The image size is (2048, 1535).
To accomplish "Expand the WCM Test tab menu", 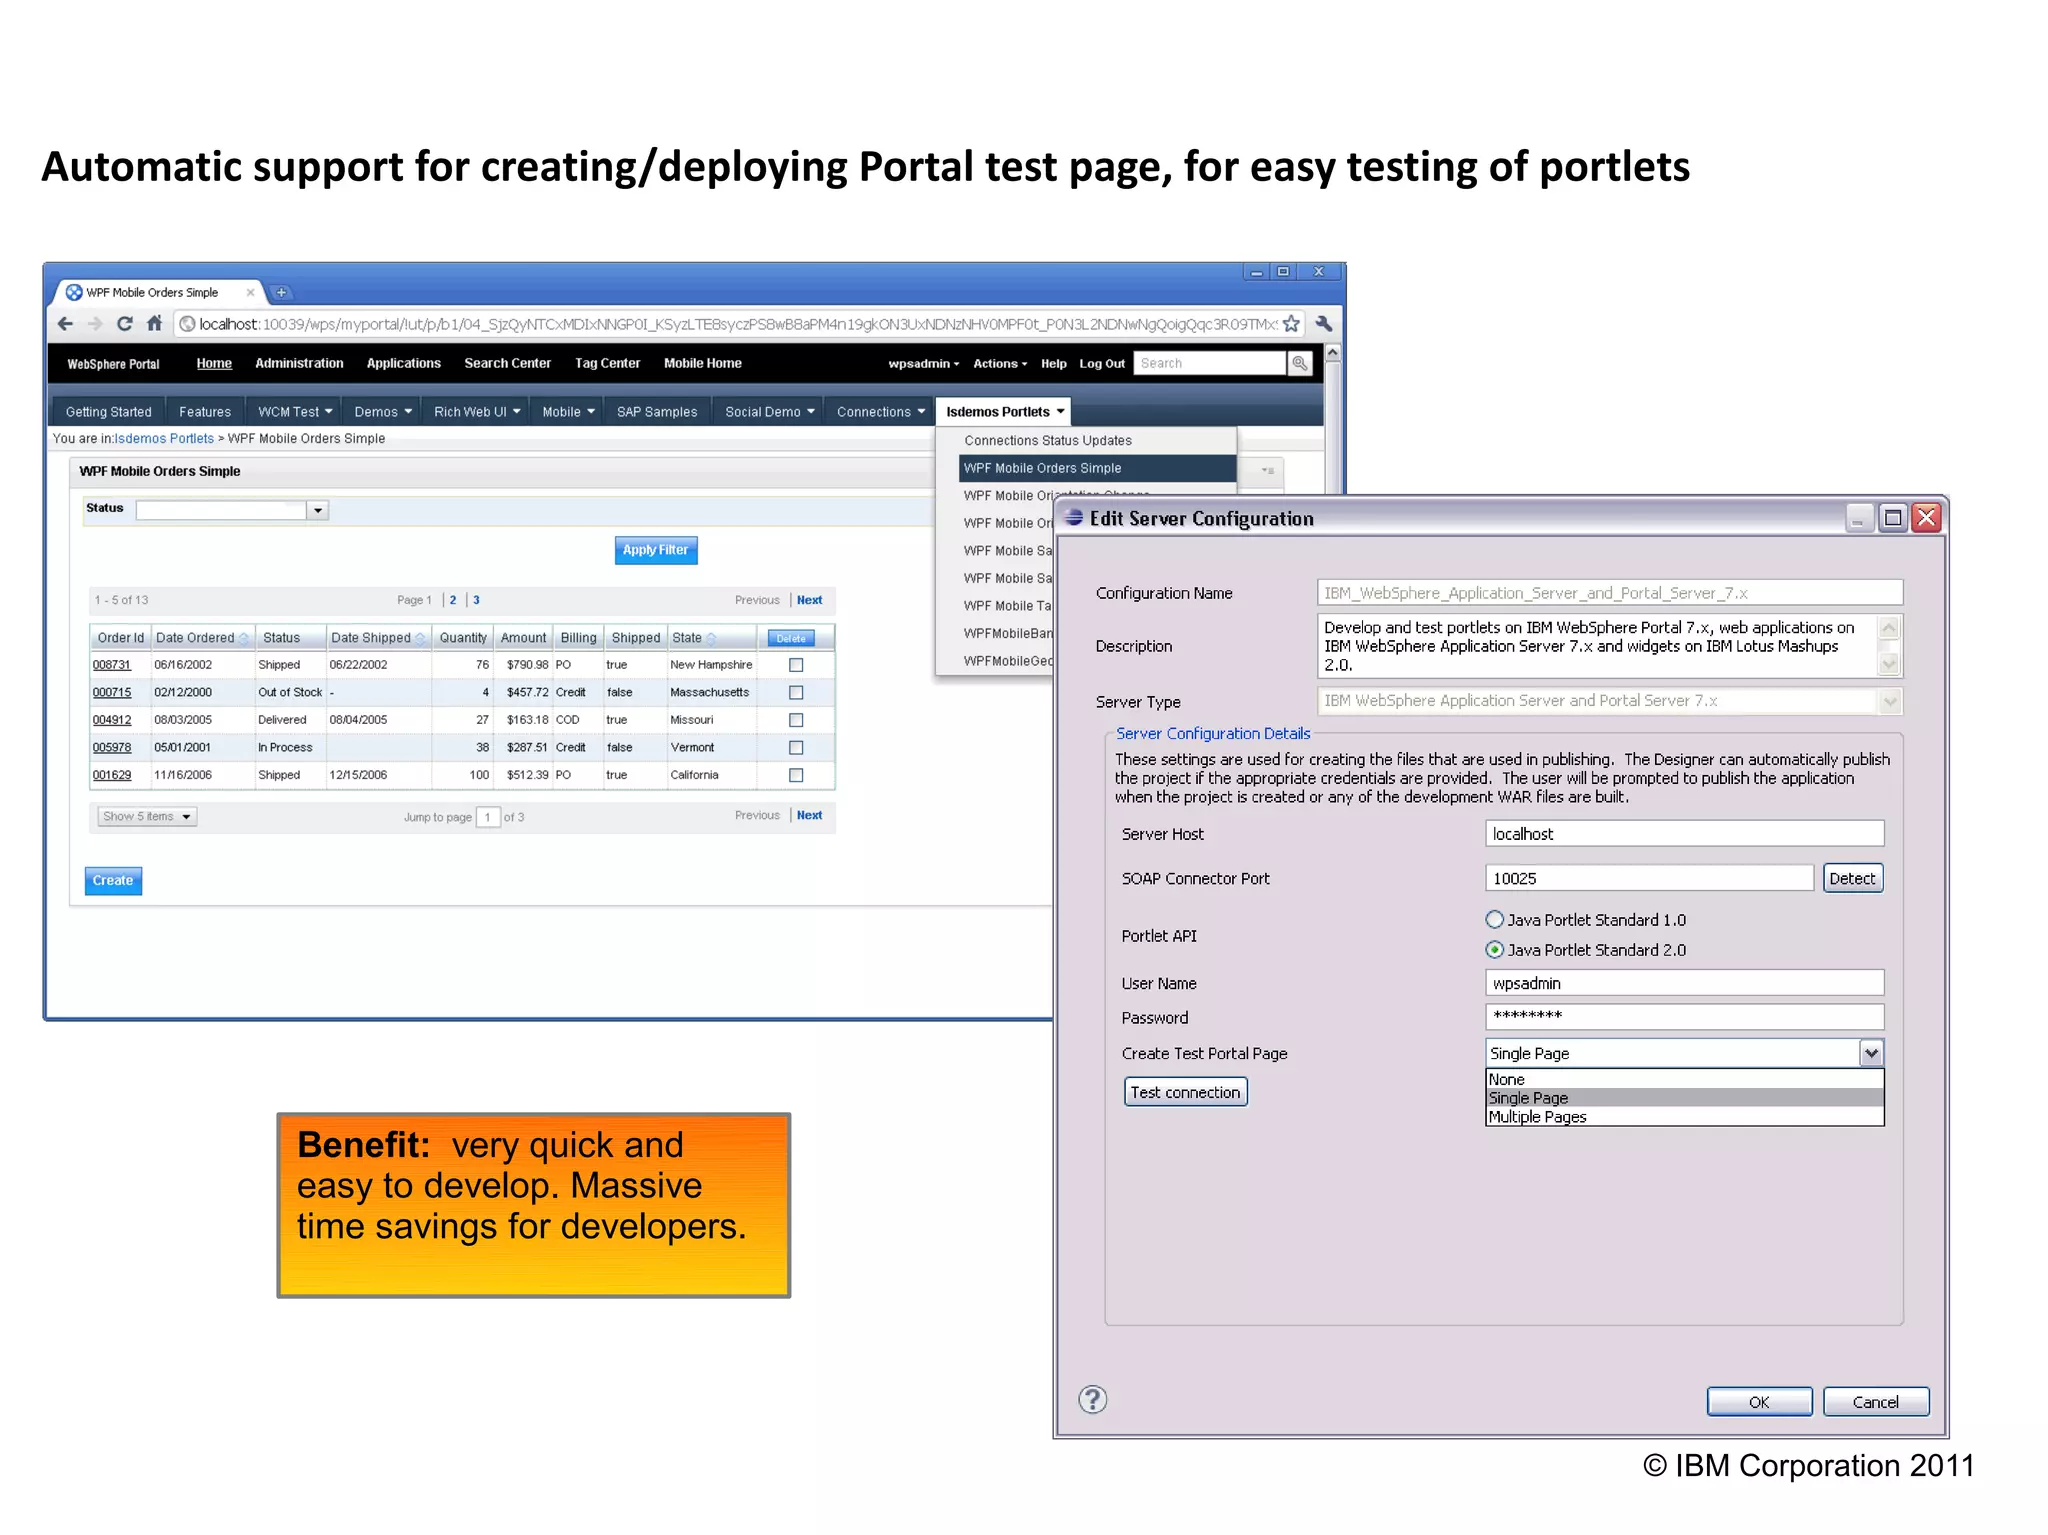I will click(328, 411).
